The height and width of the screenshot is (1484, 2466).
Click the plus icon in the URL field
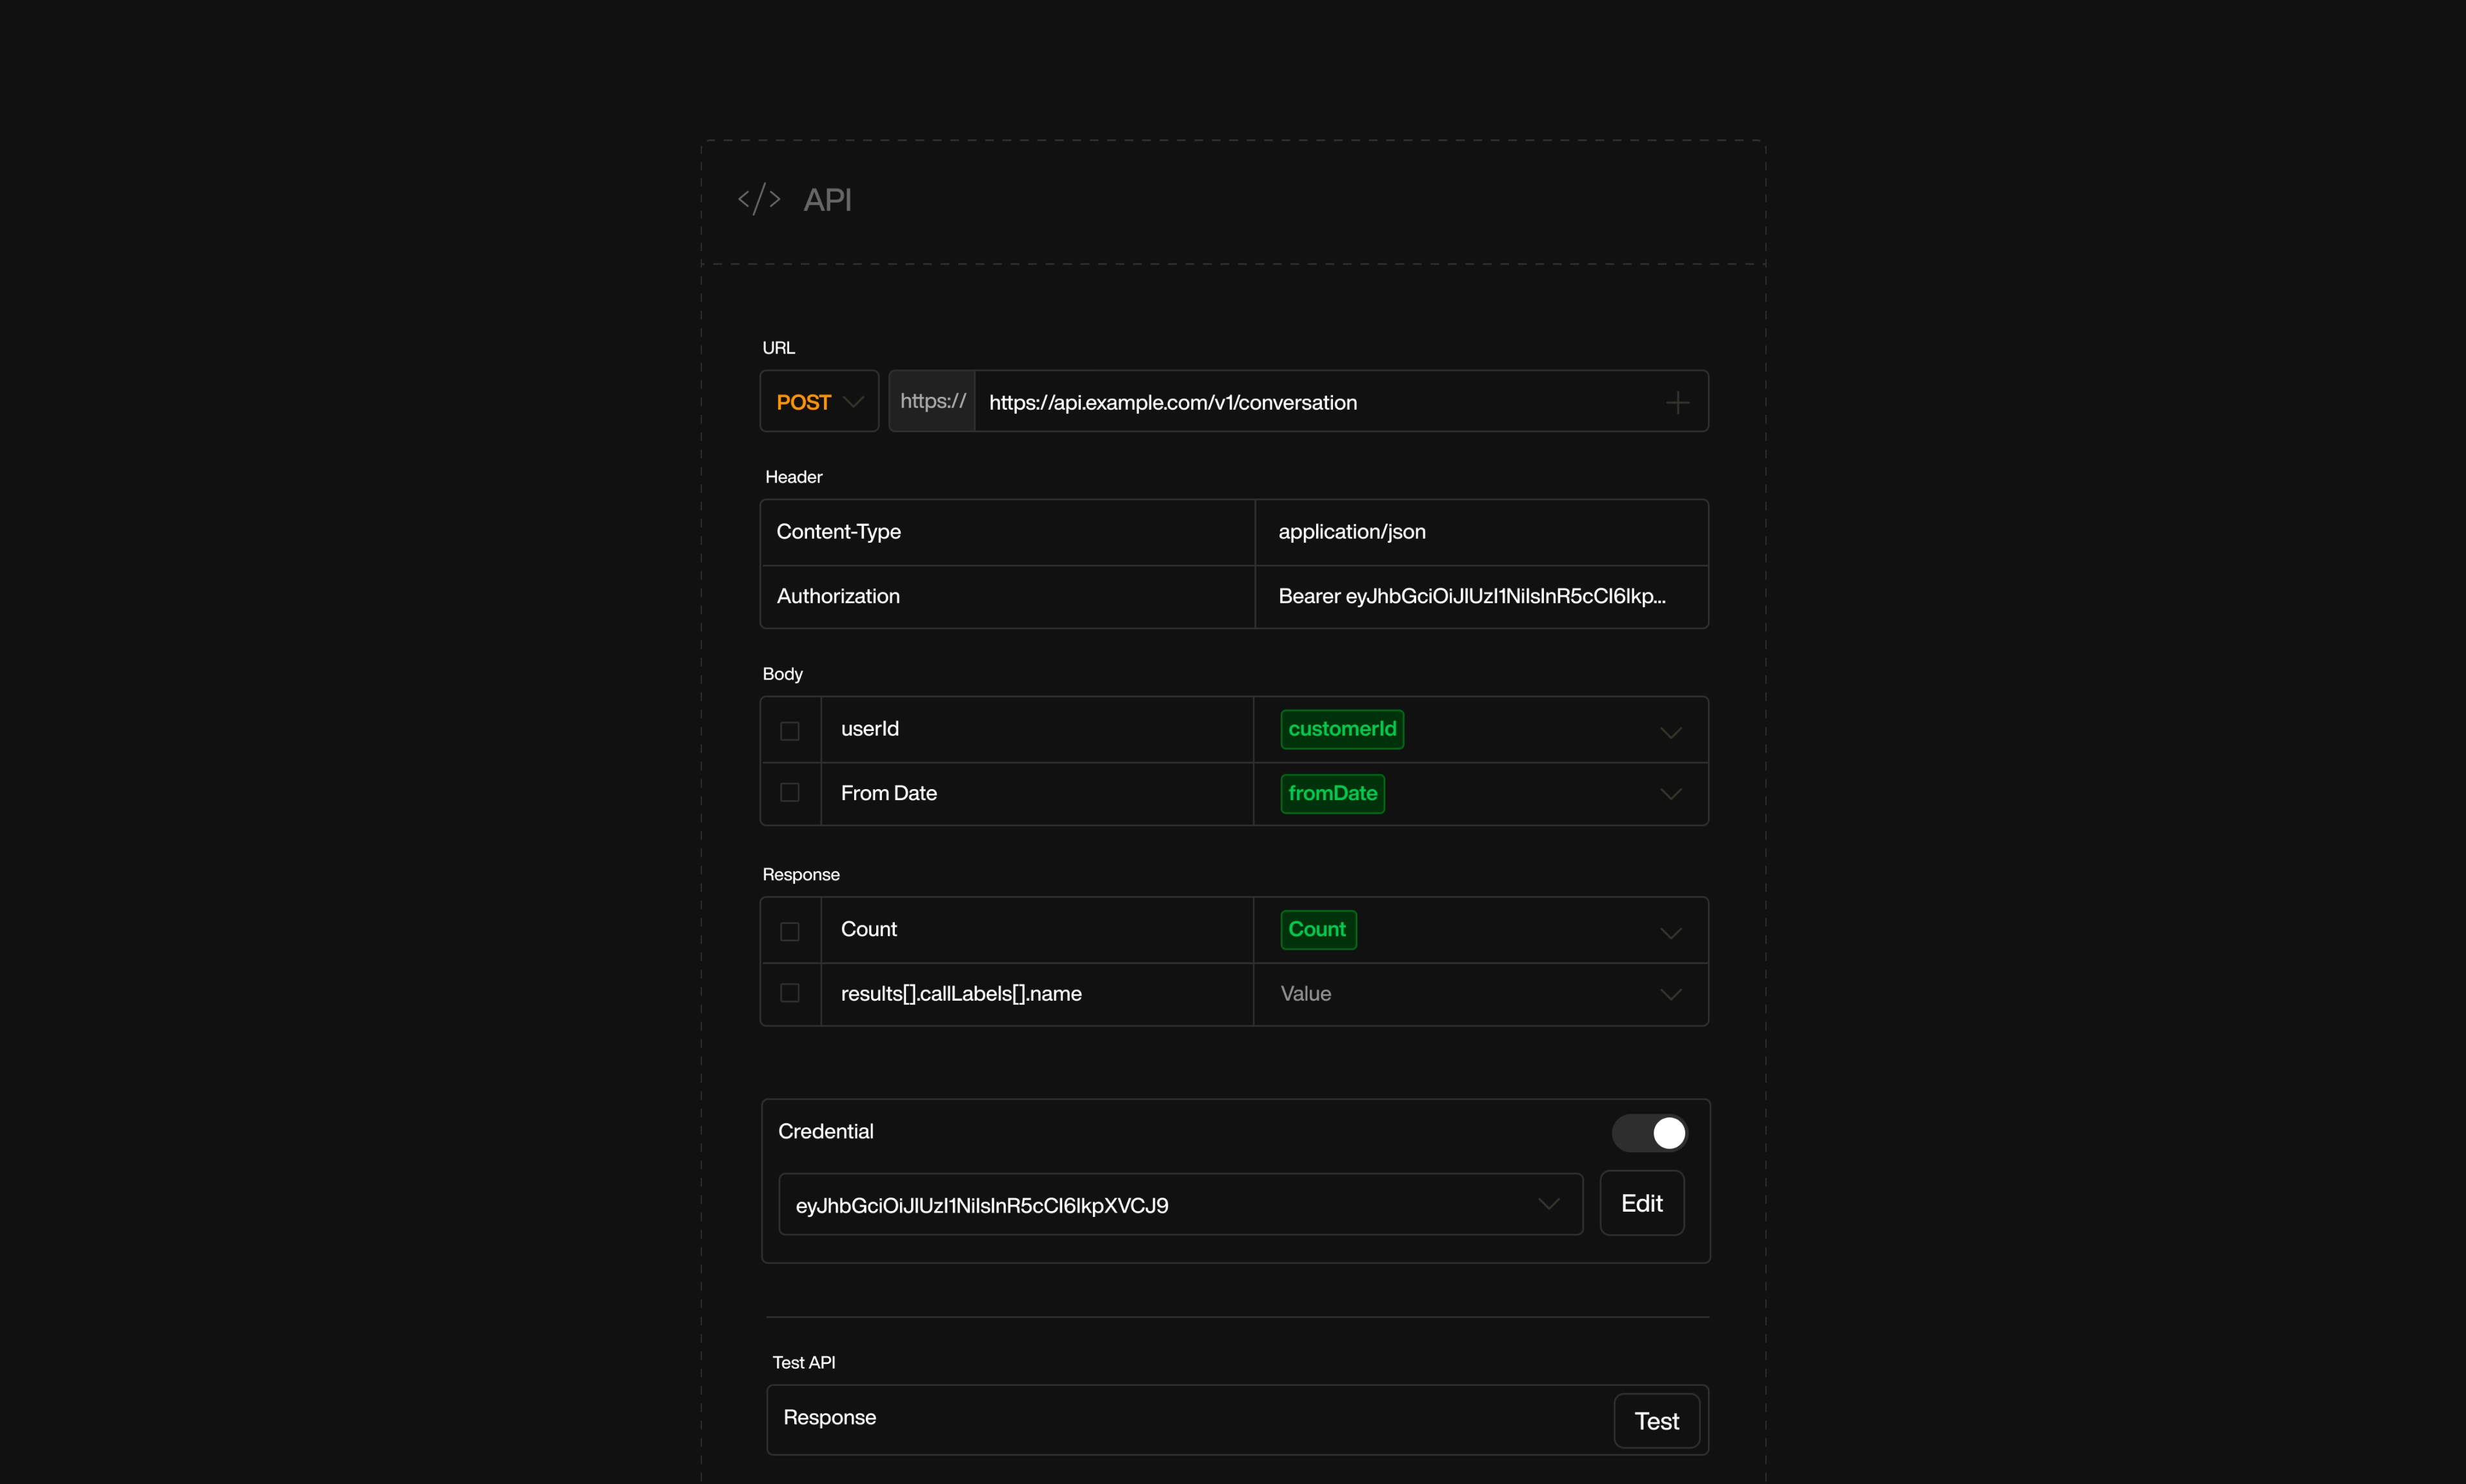click(x=1678, y=402)
